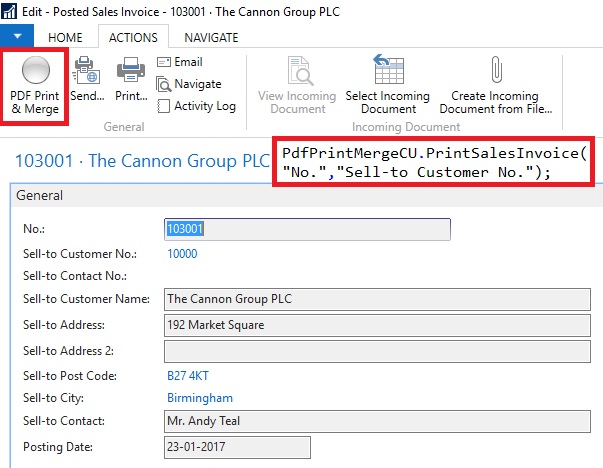
Task: Click the page heading 103001 · The Cannon Group PLC
Action: click(142, 161)
